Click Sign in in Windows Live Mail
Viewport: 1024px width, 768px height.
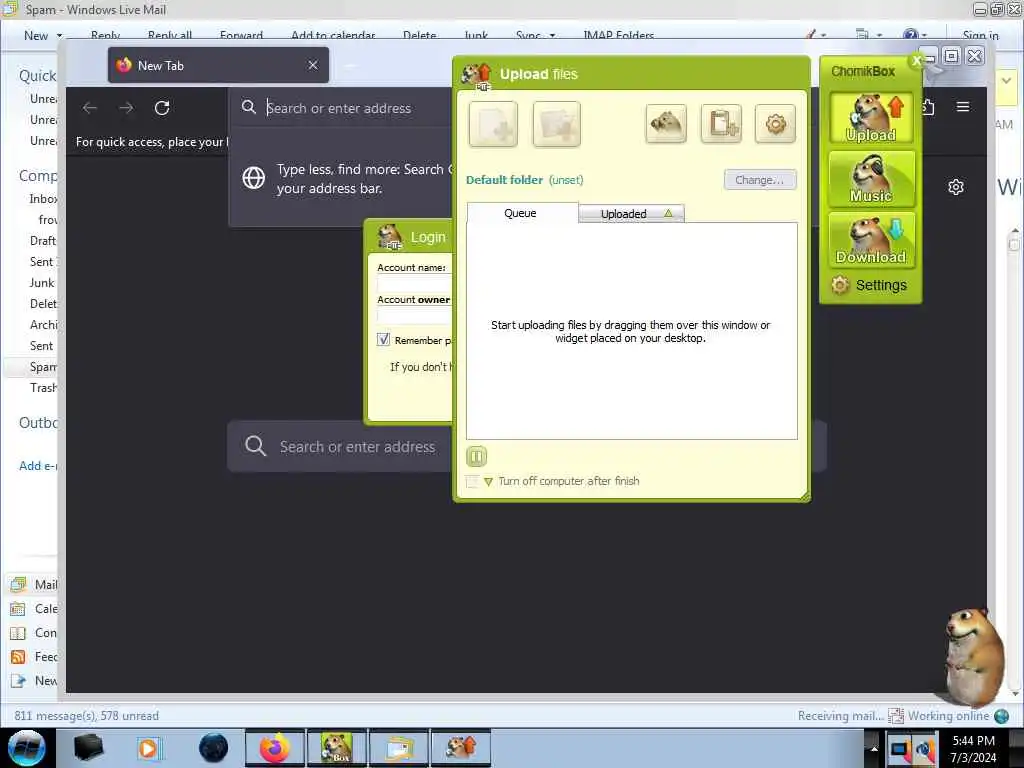point(980,35)
